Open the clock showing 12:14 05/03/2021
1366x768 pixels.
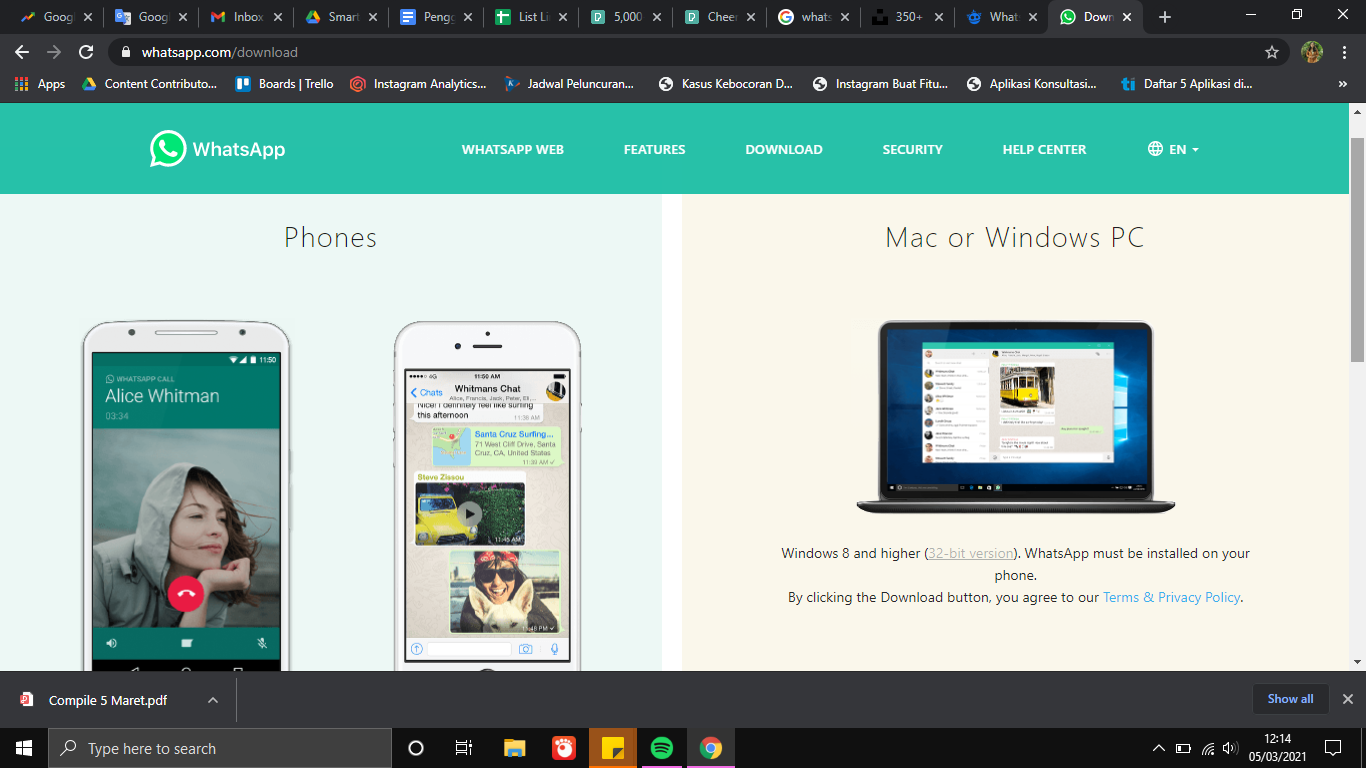pos(1277,748)
